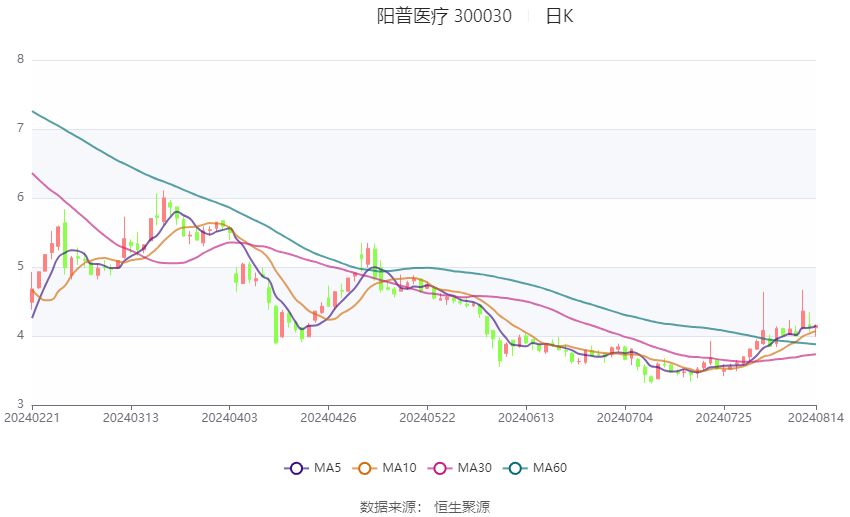Click the y-axis value 7
The width and height of the screenshot is (850, 517).
point(21,128)
